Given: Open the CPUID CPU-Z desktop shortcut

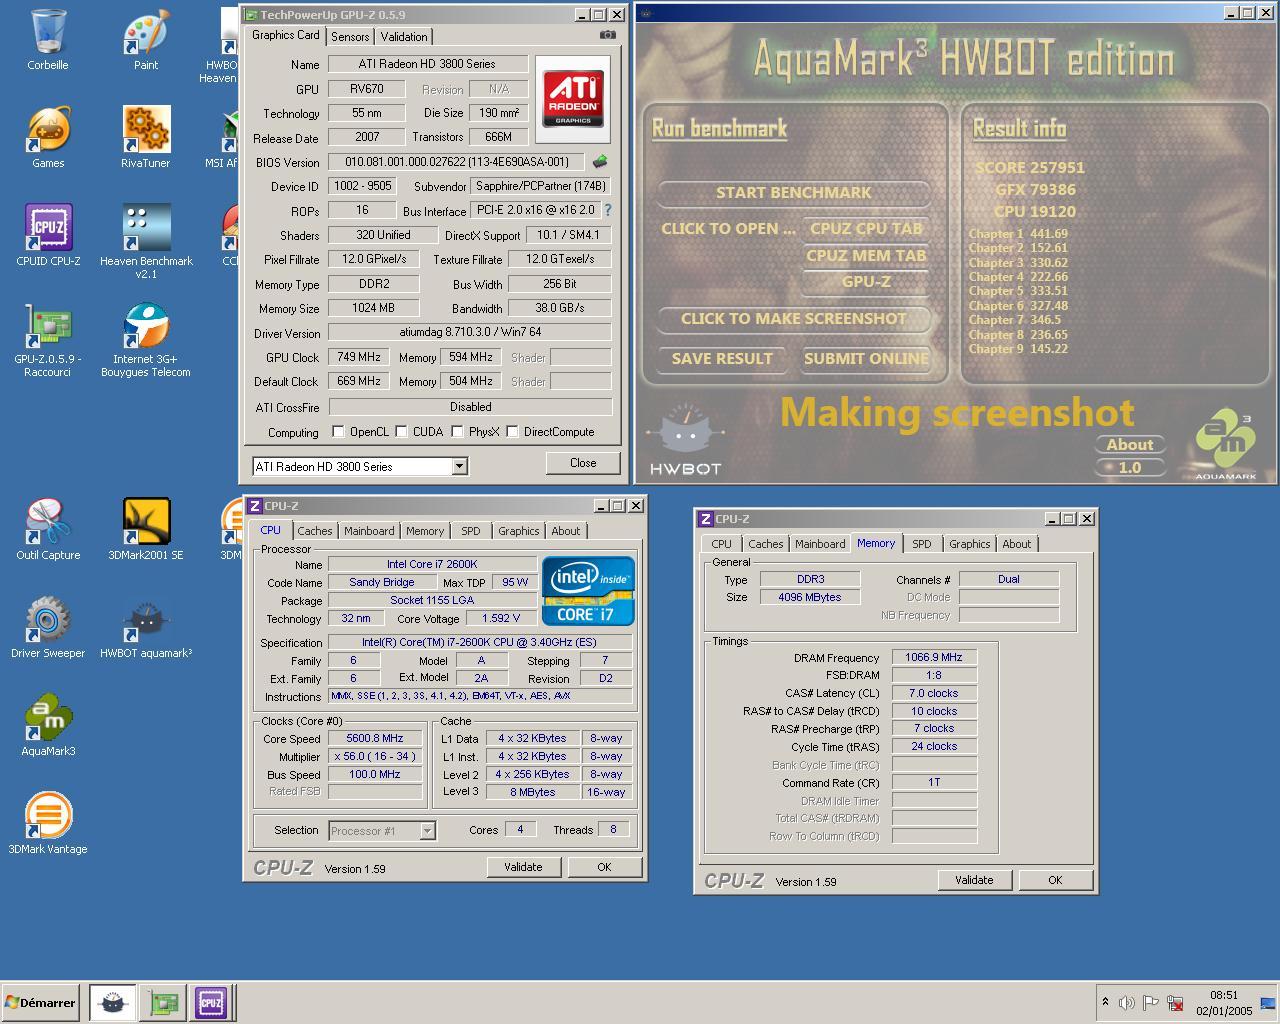Looking at the screenshot, I should [48, 236].
